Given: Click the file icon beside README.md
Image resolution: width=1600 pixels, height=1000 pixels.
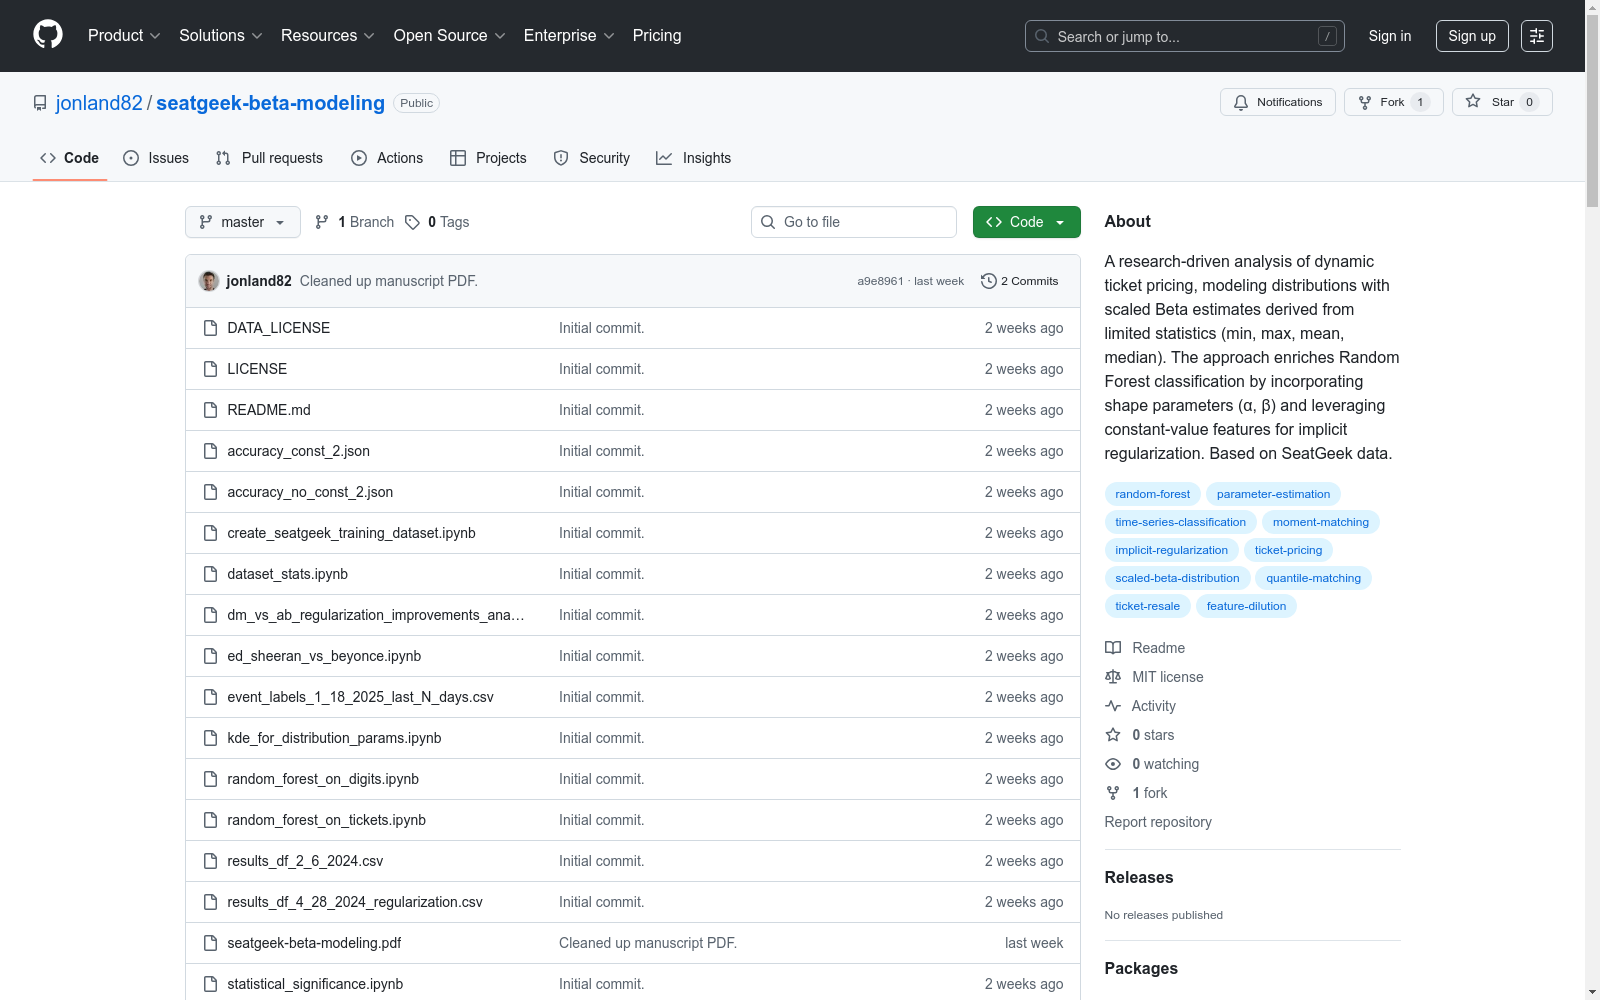Looking at the screenshot, I should pyautogui.click(x=210, y=410).
